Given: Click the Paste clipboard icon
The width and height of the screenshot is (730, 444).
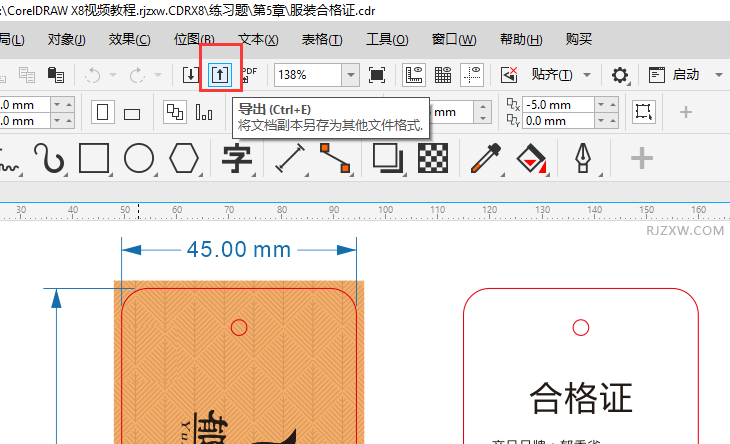Looking at the screenshot, I should coord(56,74).
